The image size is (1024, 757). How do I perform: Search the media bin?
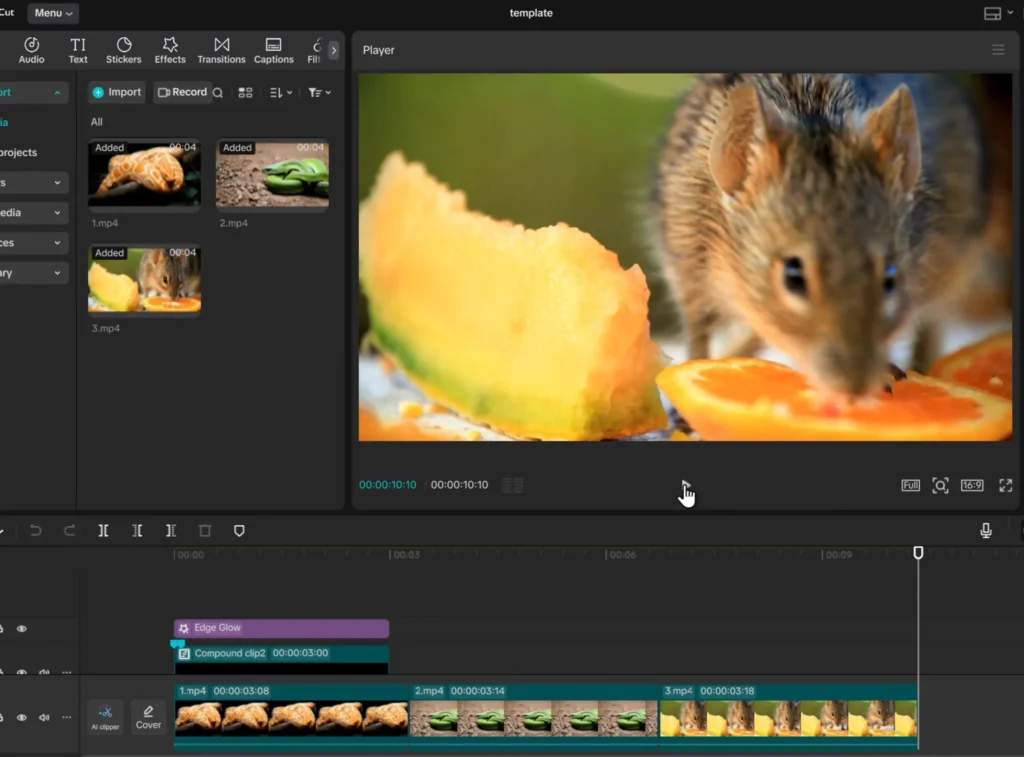(218, 93)
